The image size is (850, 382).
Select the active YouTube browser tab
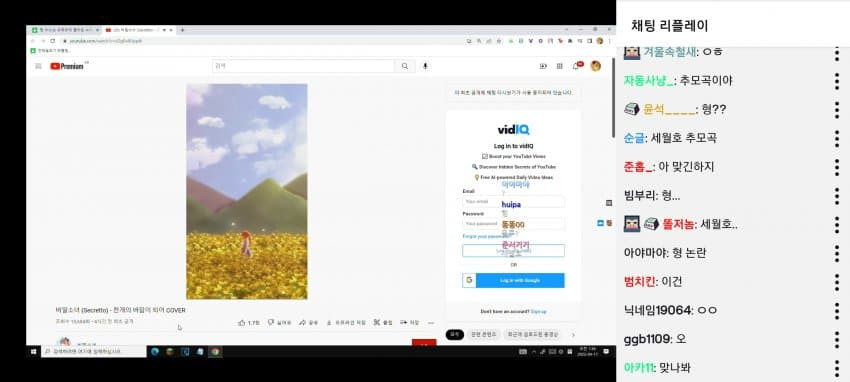point(138,30)
